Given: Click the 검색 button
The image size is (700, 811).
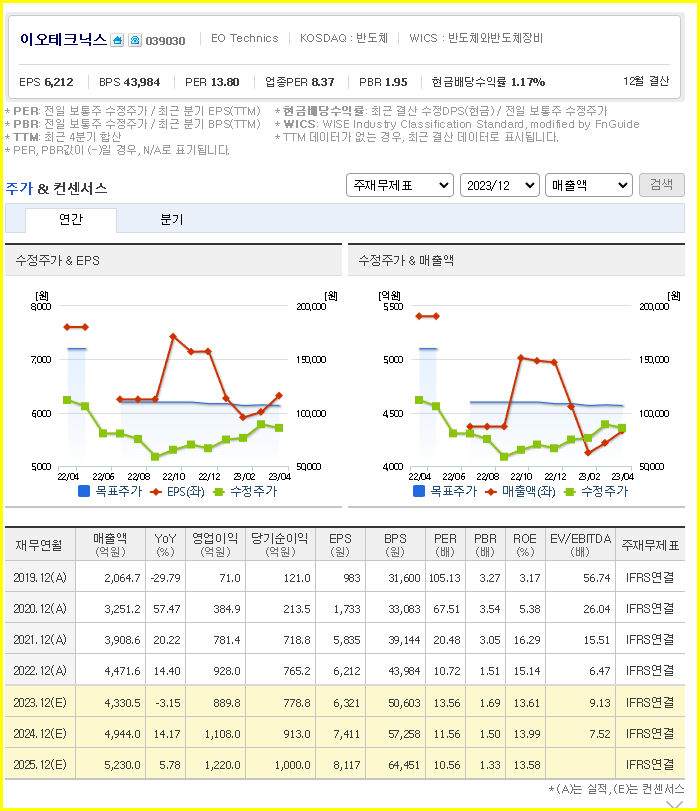Looking at the screenshot, I should point(662,185).
